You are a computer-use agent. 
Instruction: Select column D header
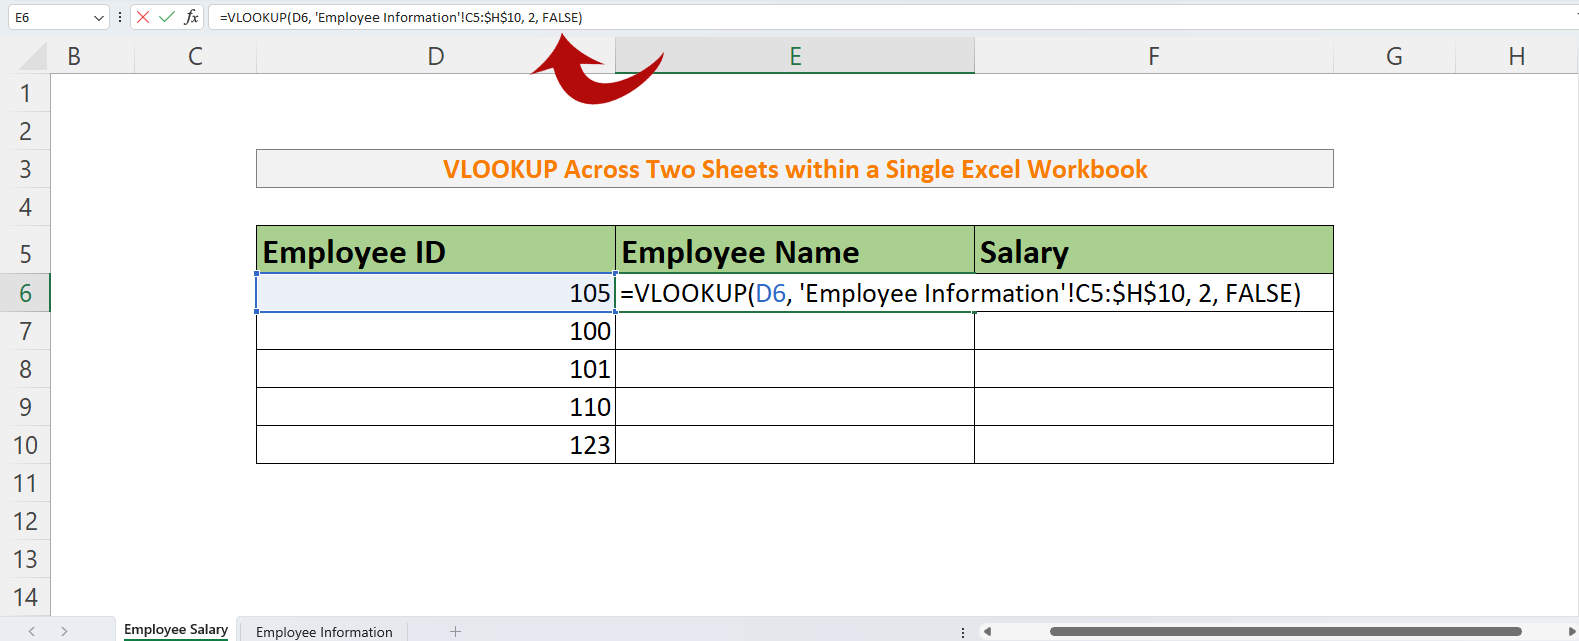point(436,56)
